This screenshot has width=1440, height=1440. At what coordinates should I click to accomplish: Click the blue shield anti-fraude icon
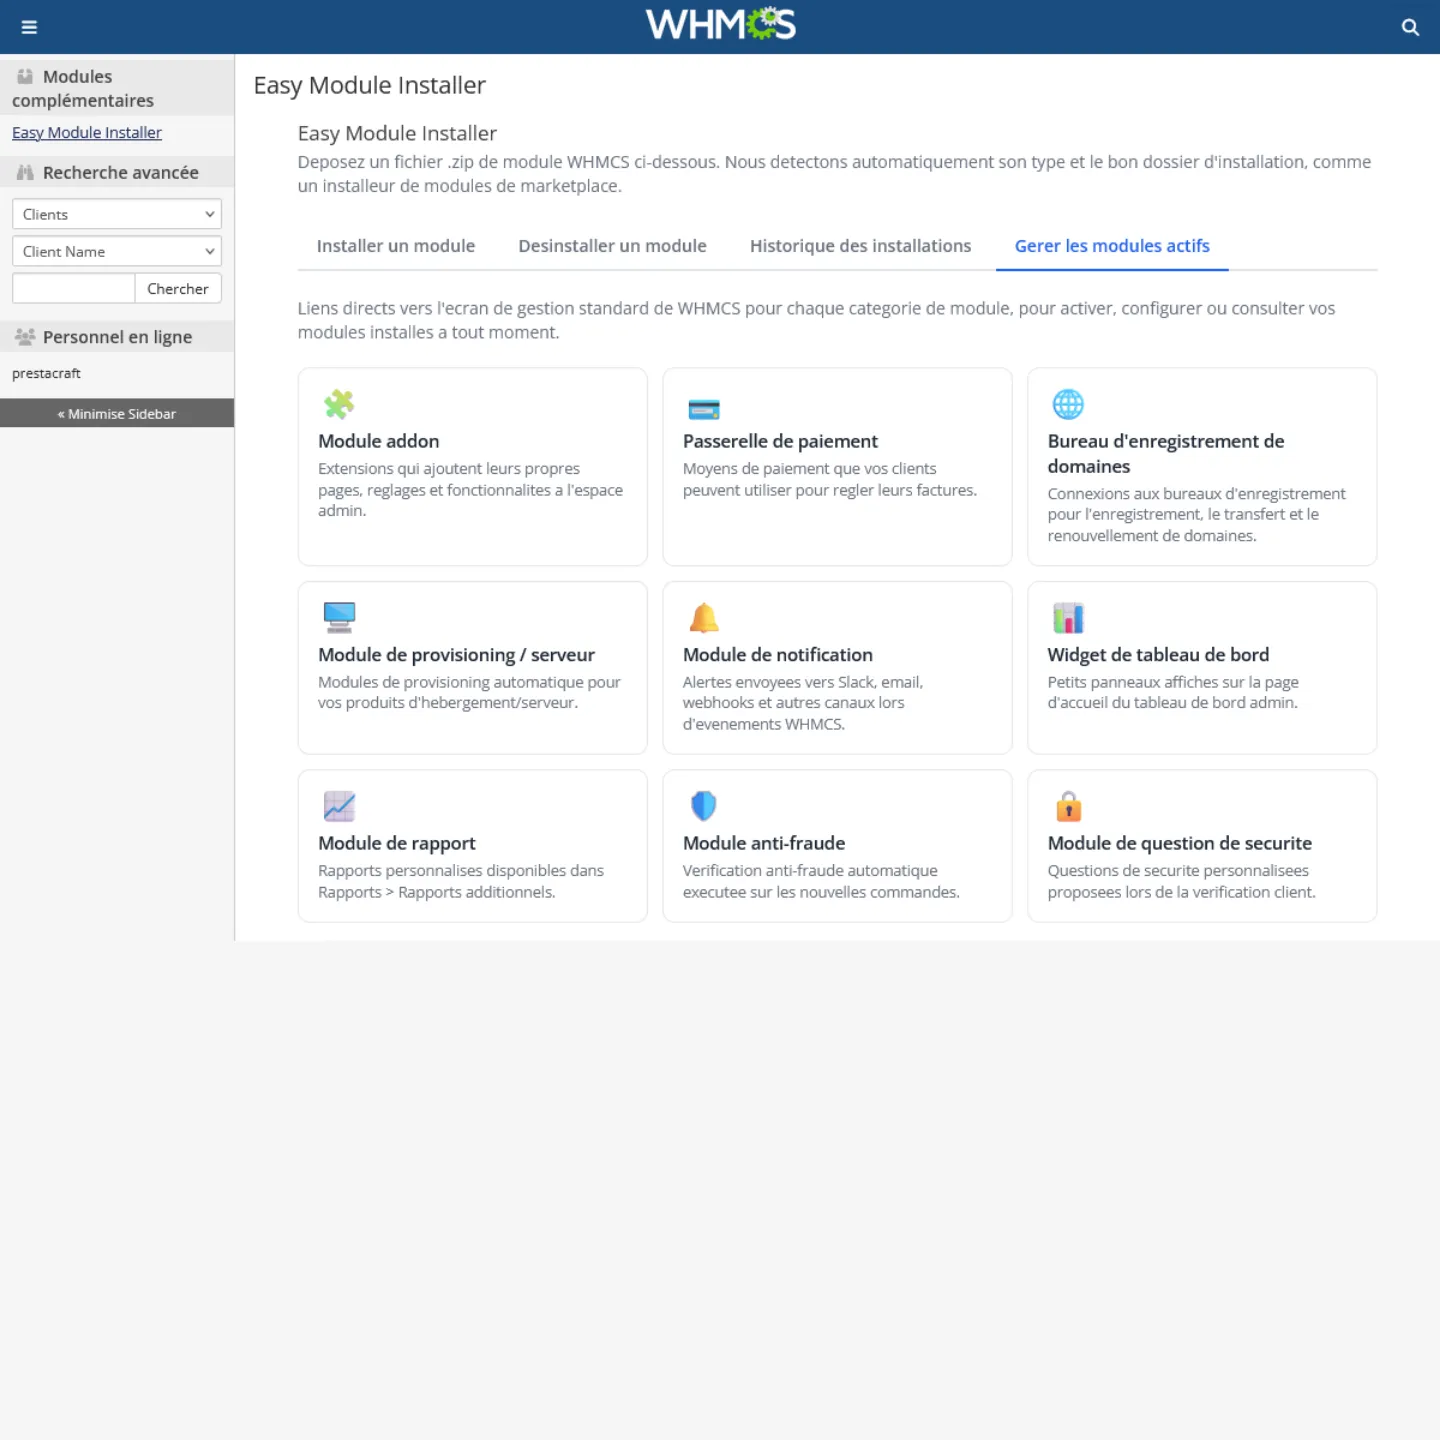[704, 806]
